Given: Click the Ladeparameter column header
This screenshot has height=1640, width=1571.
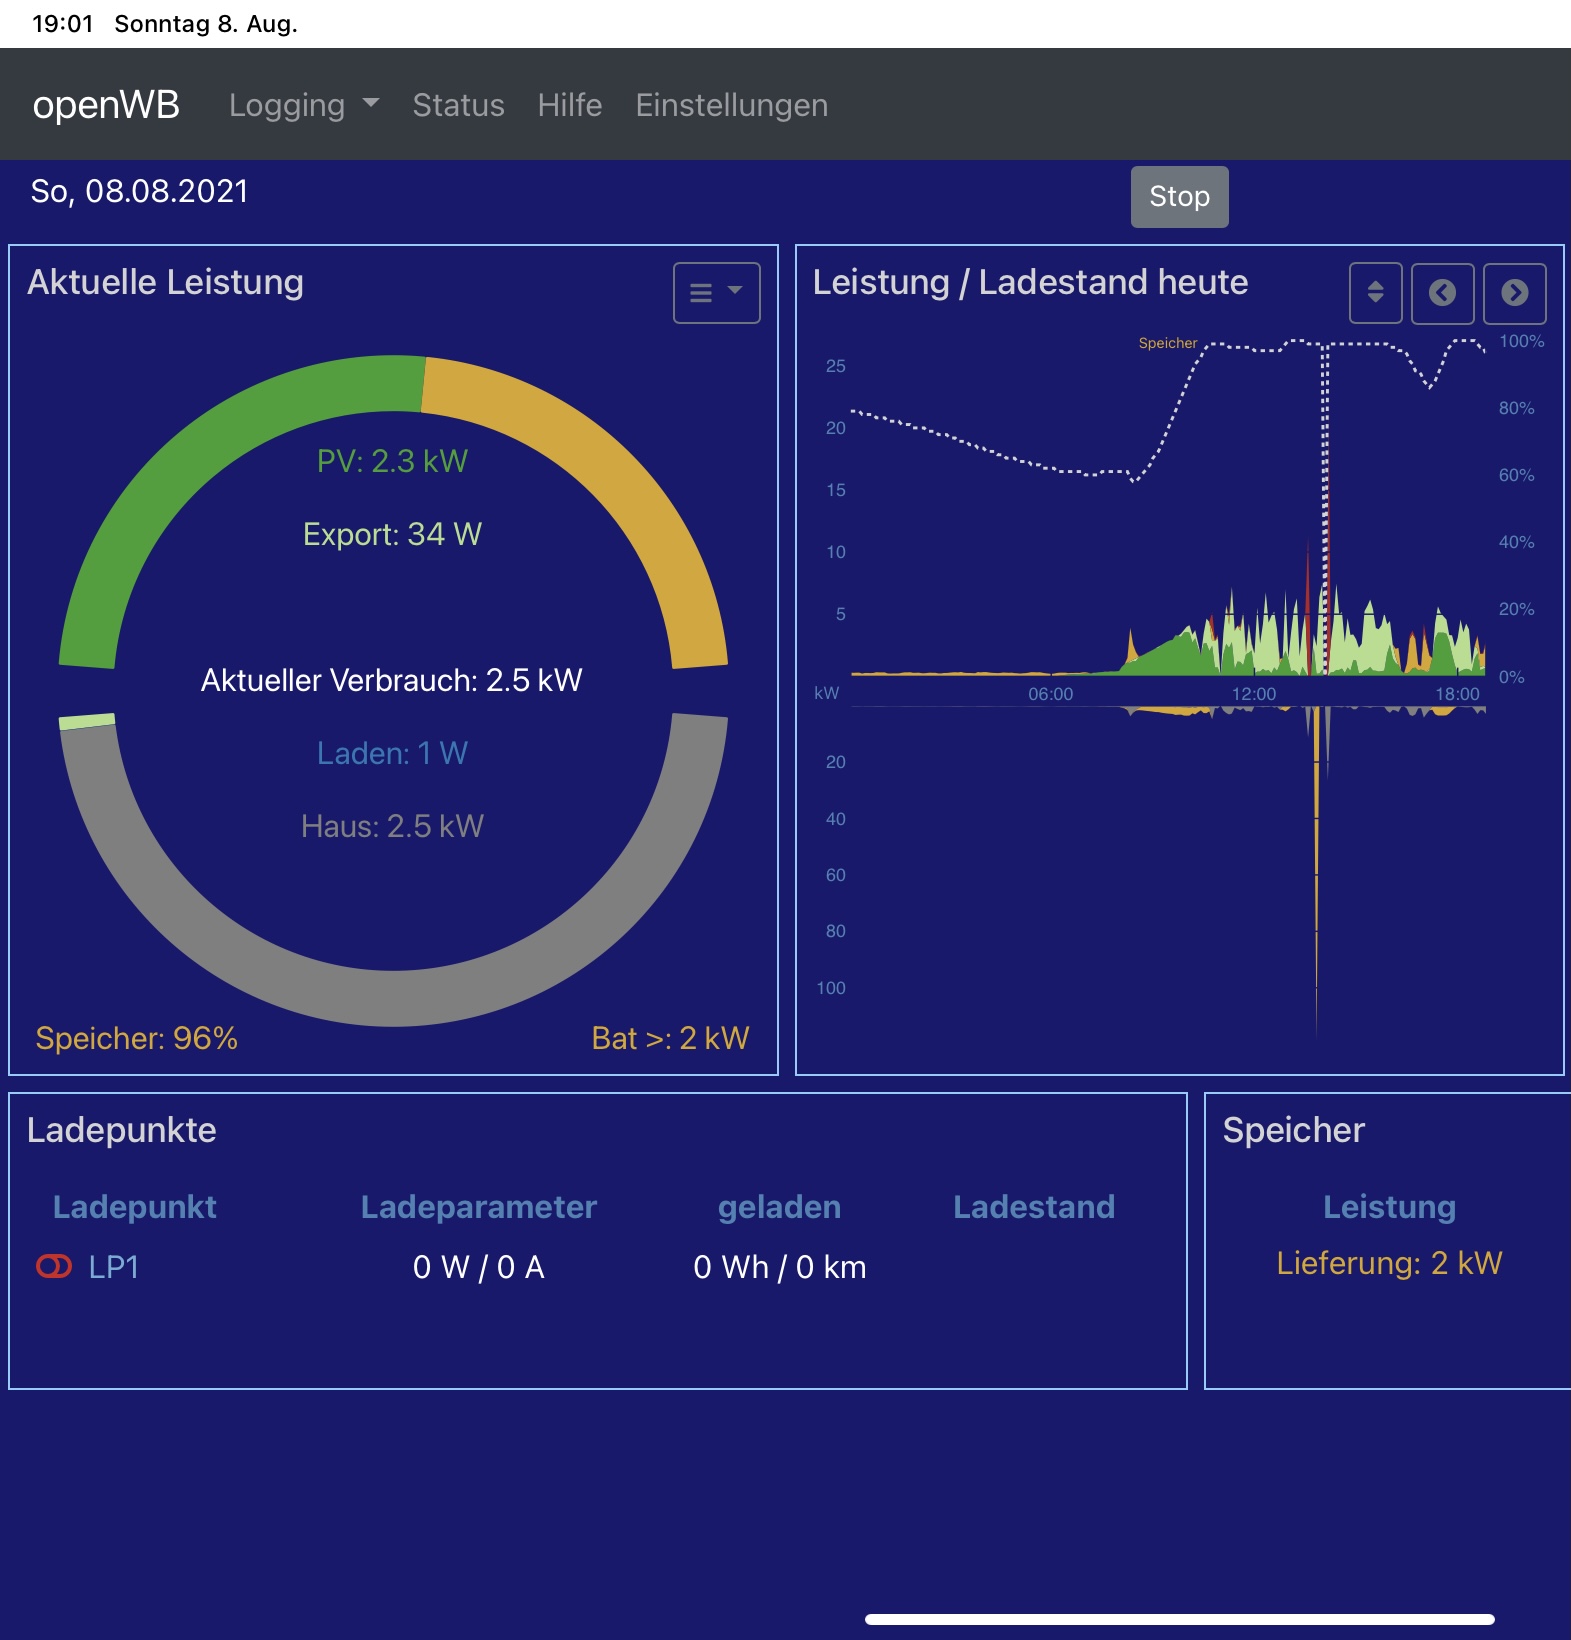Looking at the screenshot, I should pos(478,1207).
